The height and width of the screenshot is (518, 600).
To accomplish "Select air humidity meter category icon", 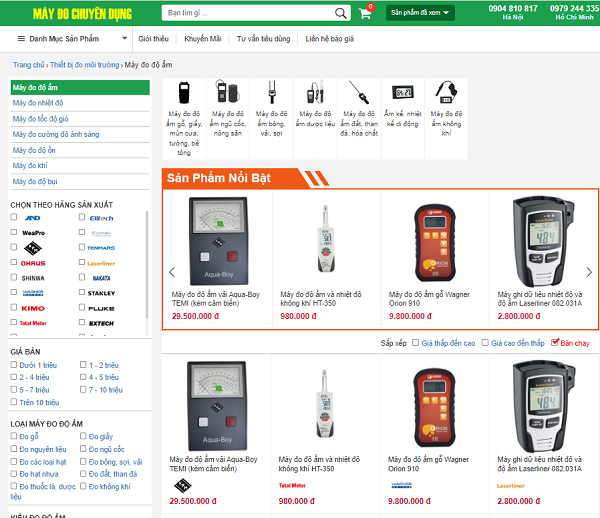I will pyautogui.click(x=446, y=92).
